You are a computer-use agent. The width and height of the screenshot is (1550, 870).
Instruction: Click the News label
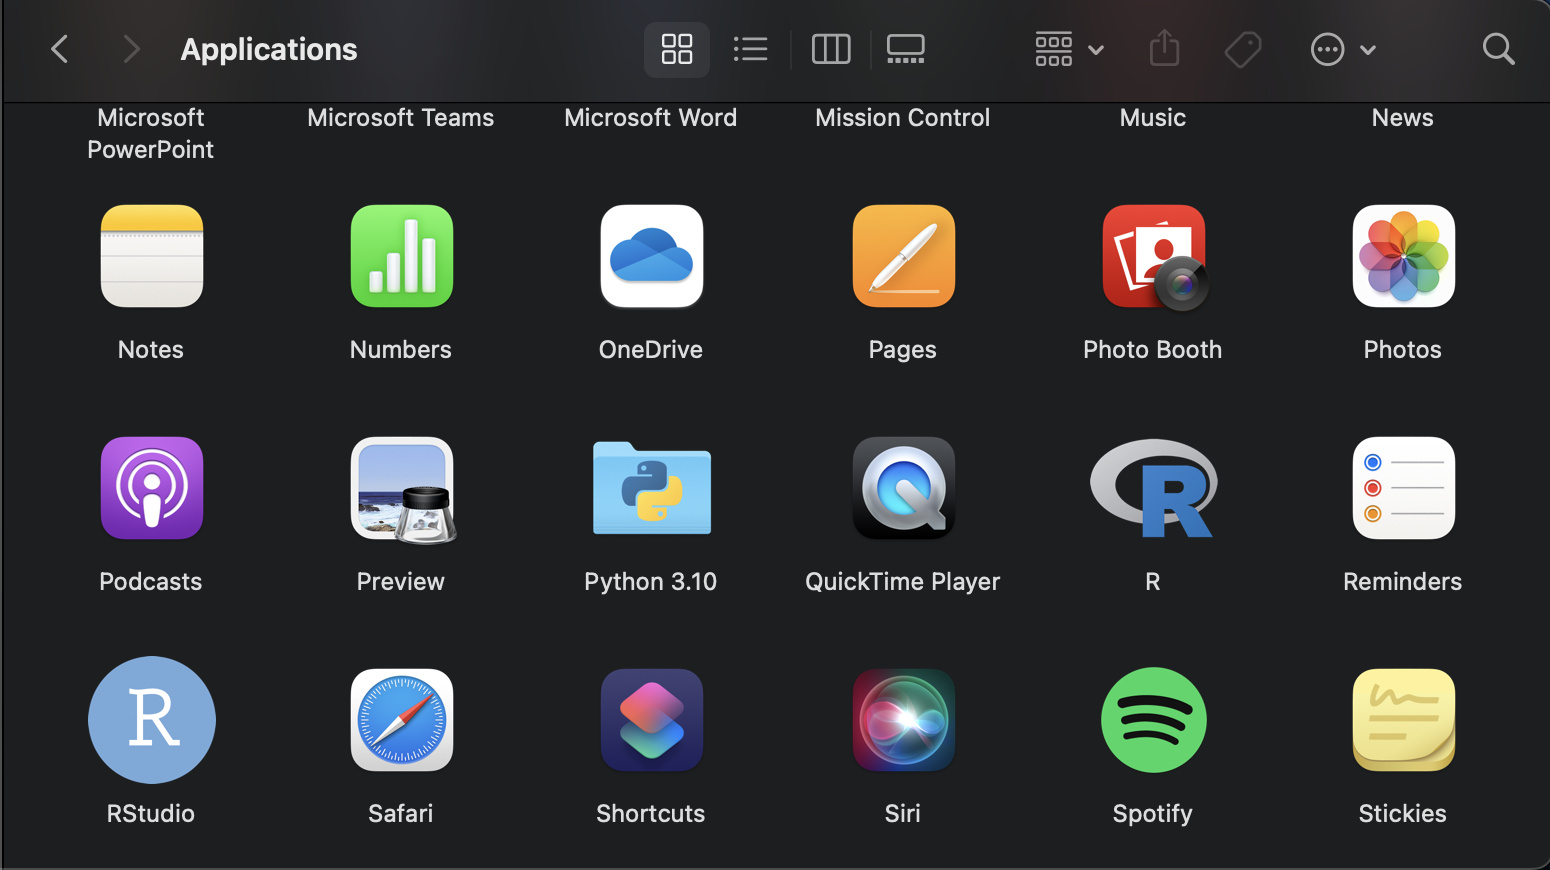pos(1403,118)
